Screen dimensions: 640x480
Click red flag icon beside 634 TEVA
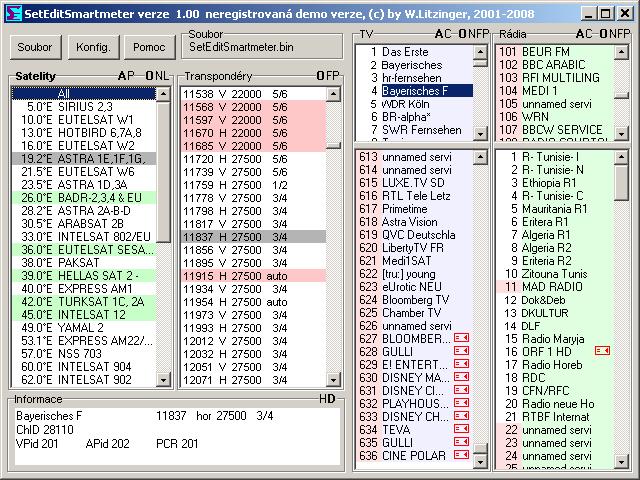462,429
